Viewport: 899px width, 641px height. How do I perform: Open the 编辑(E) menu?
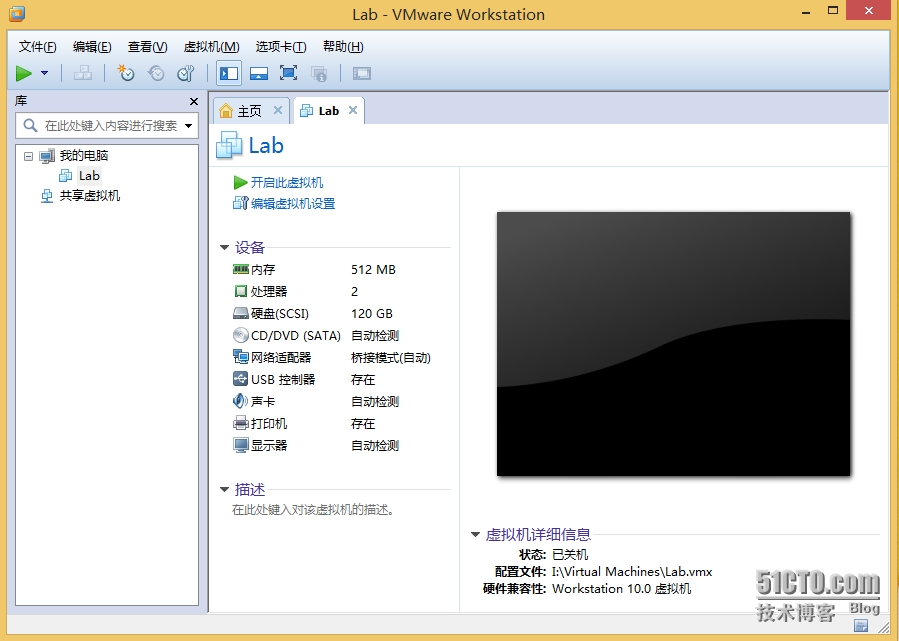[92, 46]
